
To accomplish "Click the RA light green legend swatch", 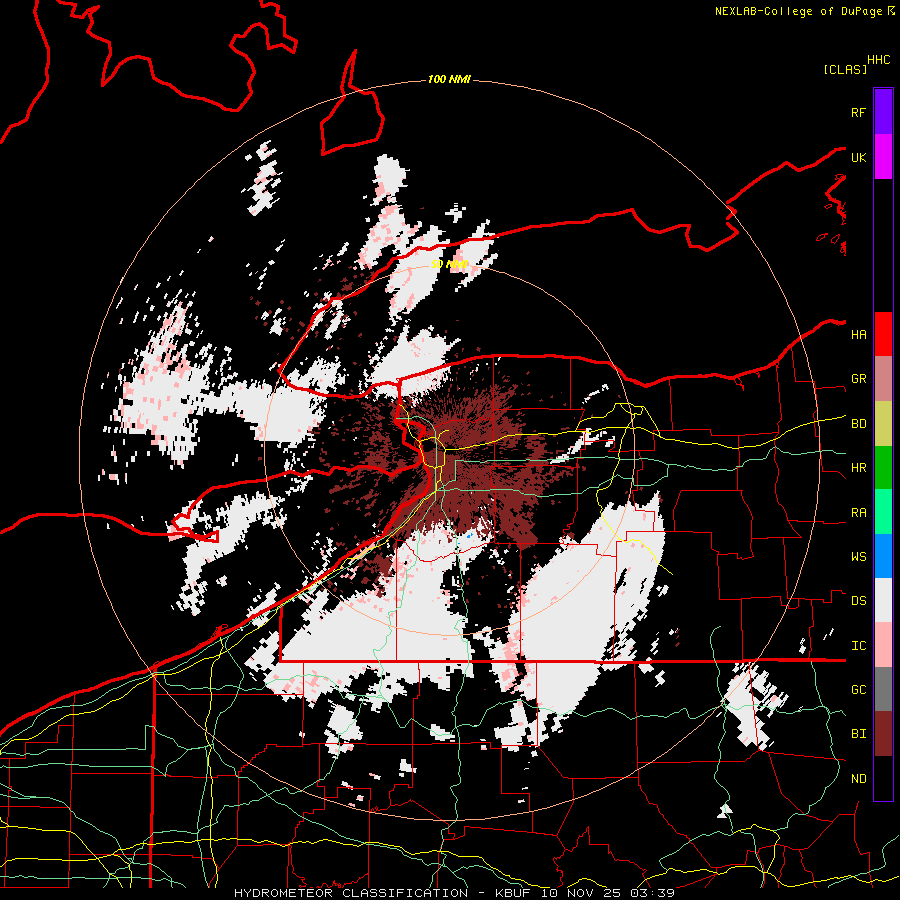I will coord(883,512).
